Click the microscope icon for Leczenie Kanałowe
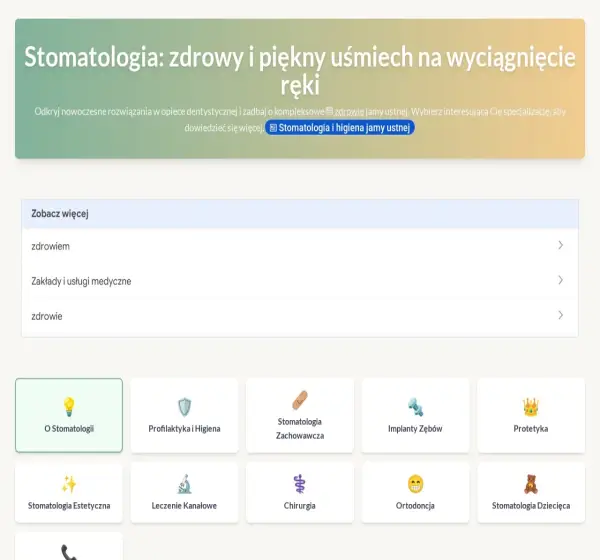 (184, 484)
